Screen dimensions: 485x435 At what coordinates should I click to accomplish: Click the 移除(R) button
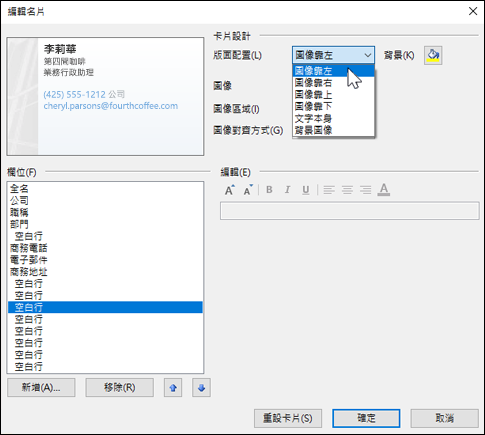(x=120, y=388)
